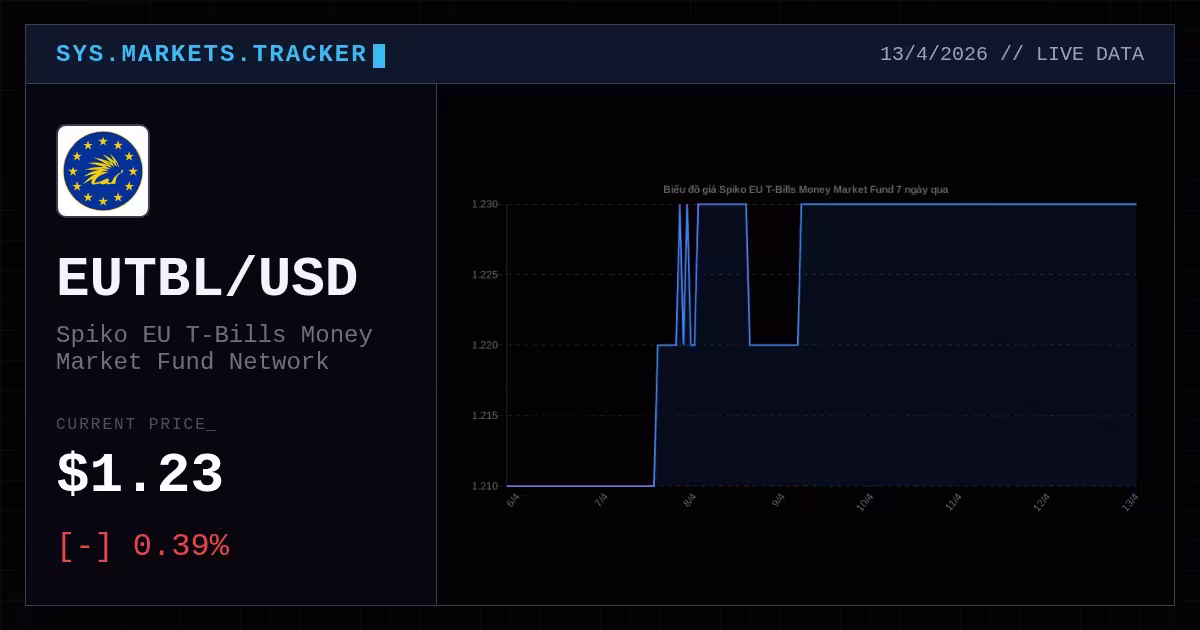Click the 6/4 x-axis date label
Viewport: 1200px width, 630px height.
click(513, 499)
